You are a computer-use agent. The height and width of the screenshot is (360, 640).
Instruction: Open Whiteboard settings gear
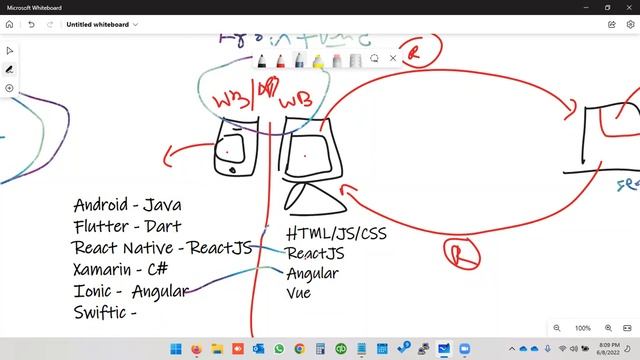(630, 24)
